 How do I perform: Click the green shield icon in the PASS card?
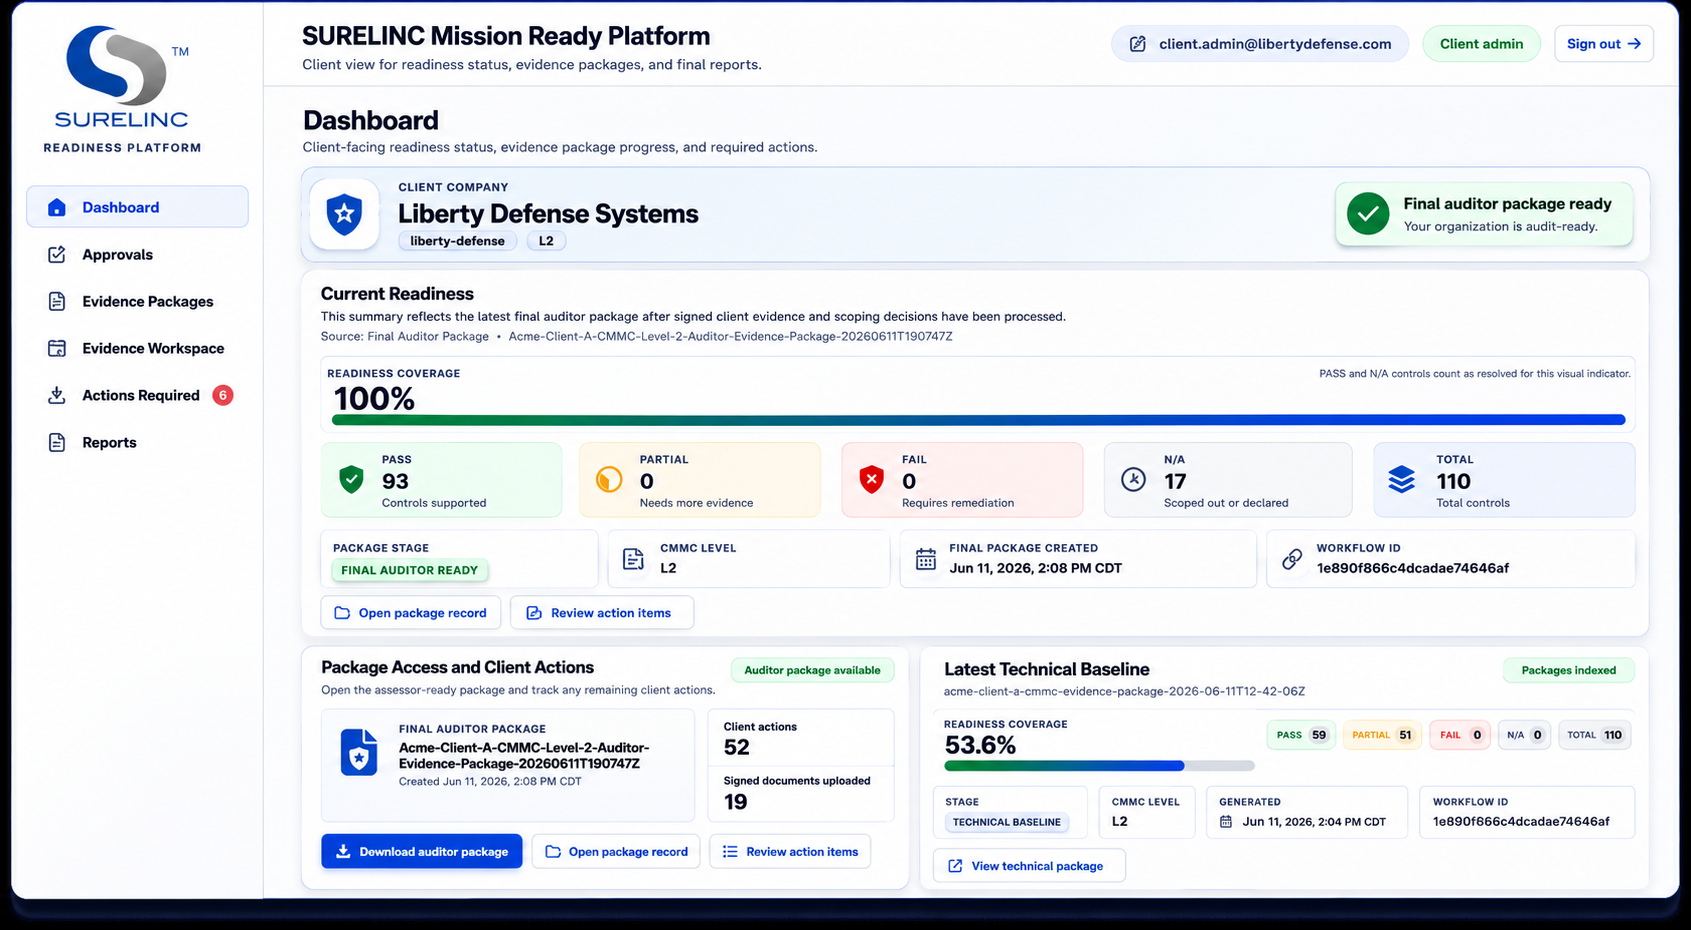click(x=351, y=480)
